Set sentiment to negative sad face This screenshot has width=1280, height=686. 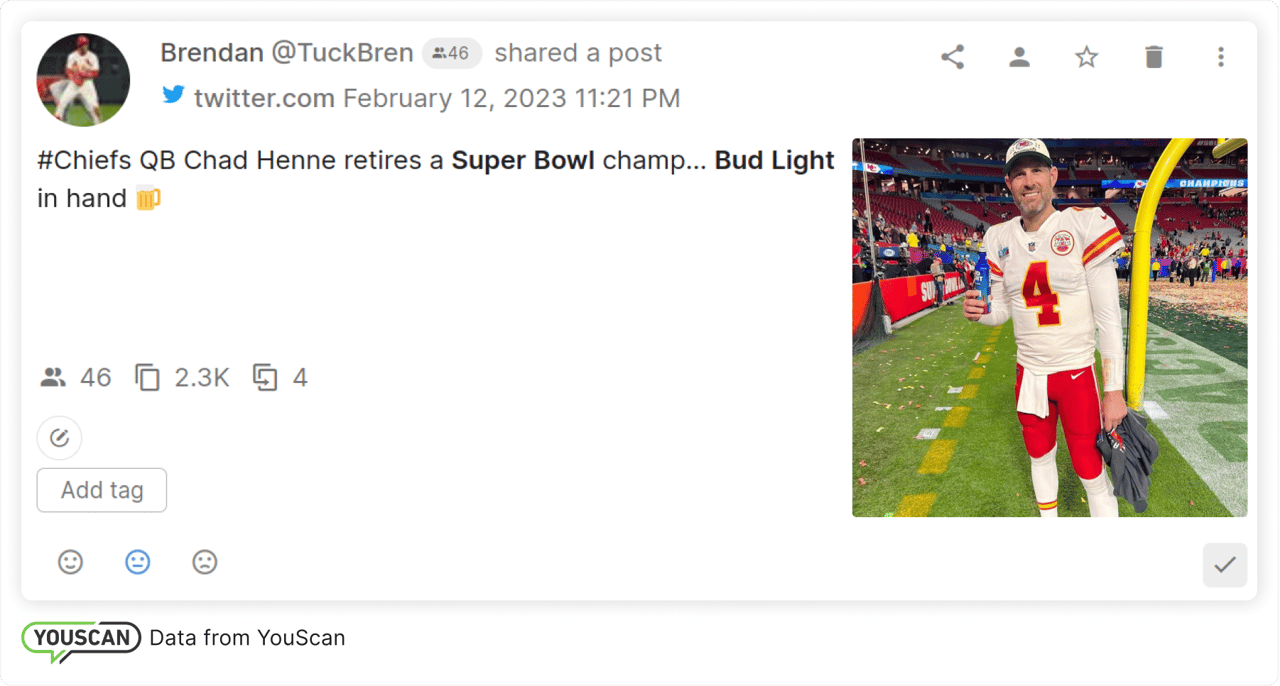(x=205, y=562)
